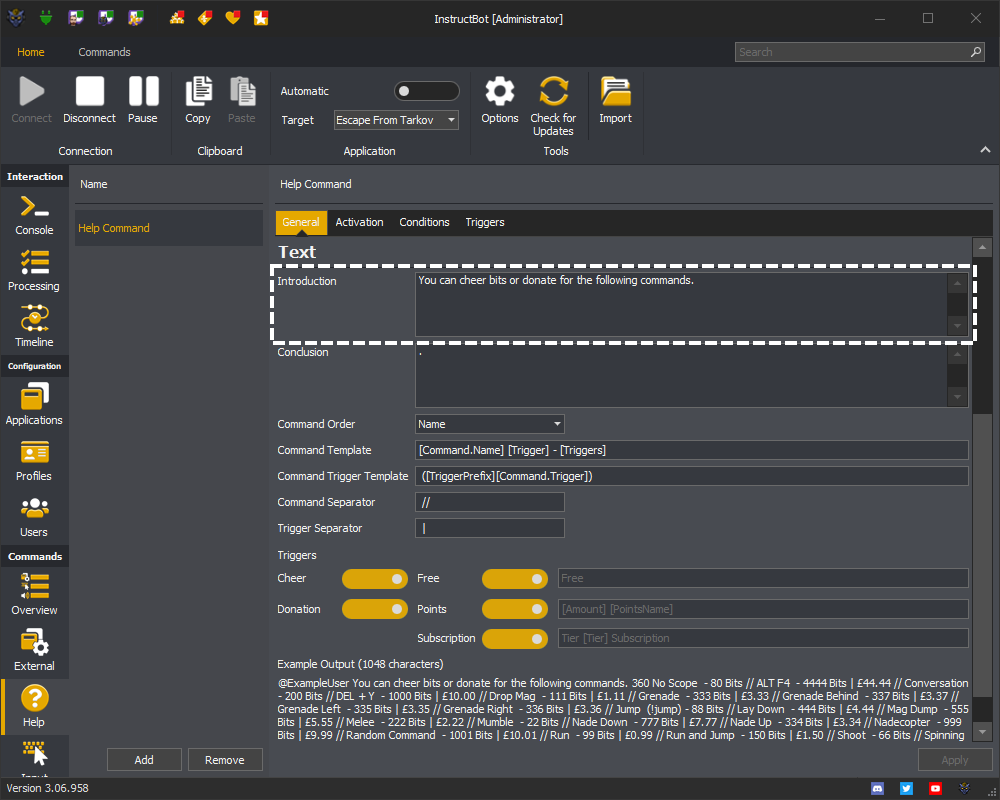Click the gold star status icon in title bar
Screen dimensions: 1000x800
pyautogui.click(x=261, y=18)
